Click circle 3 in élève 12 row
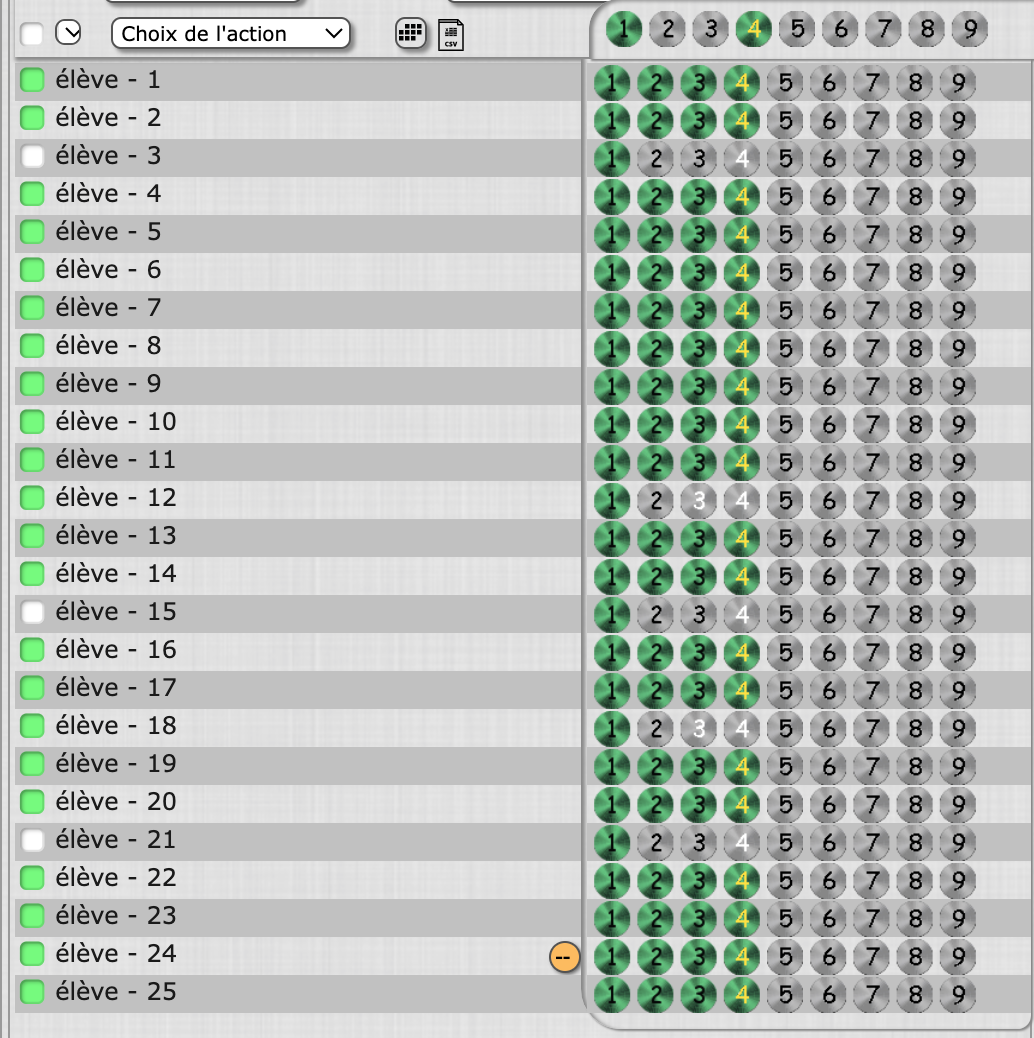Screen dimensions: 1034x1038 click(698, 501)
